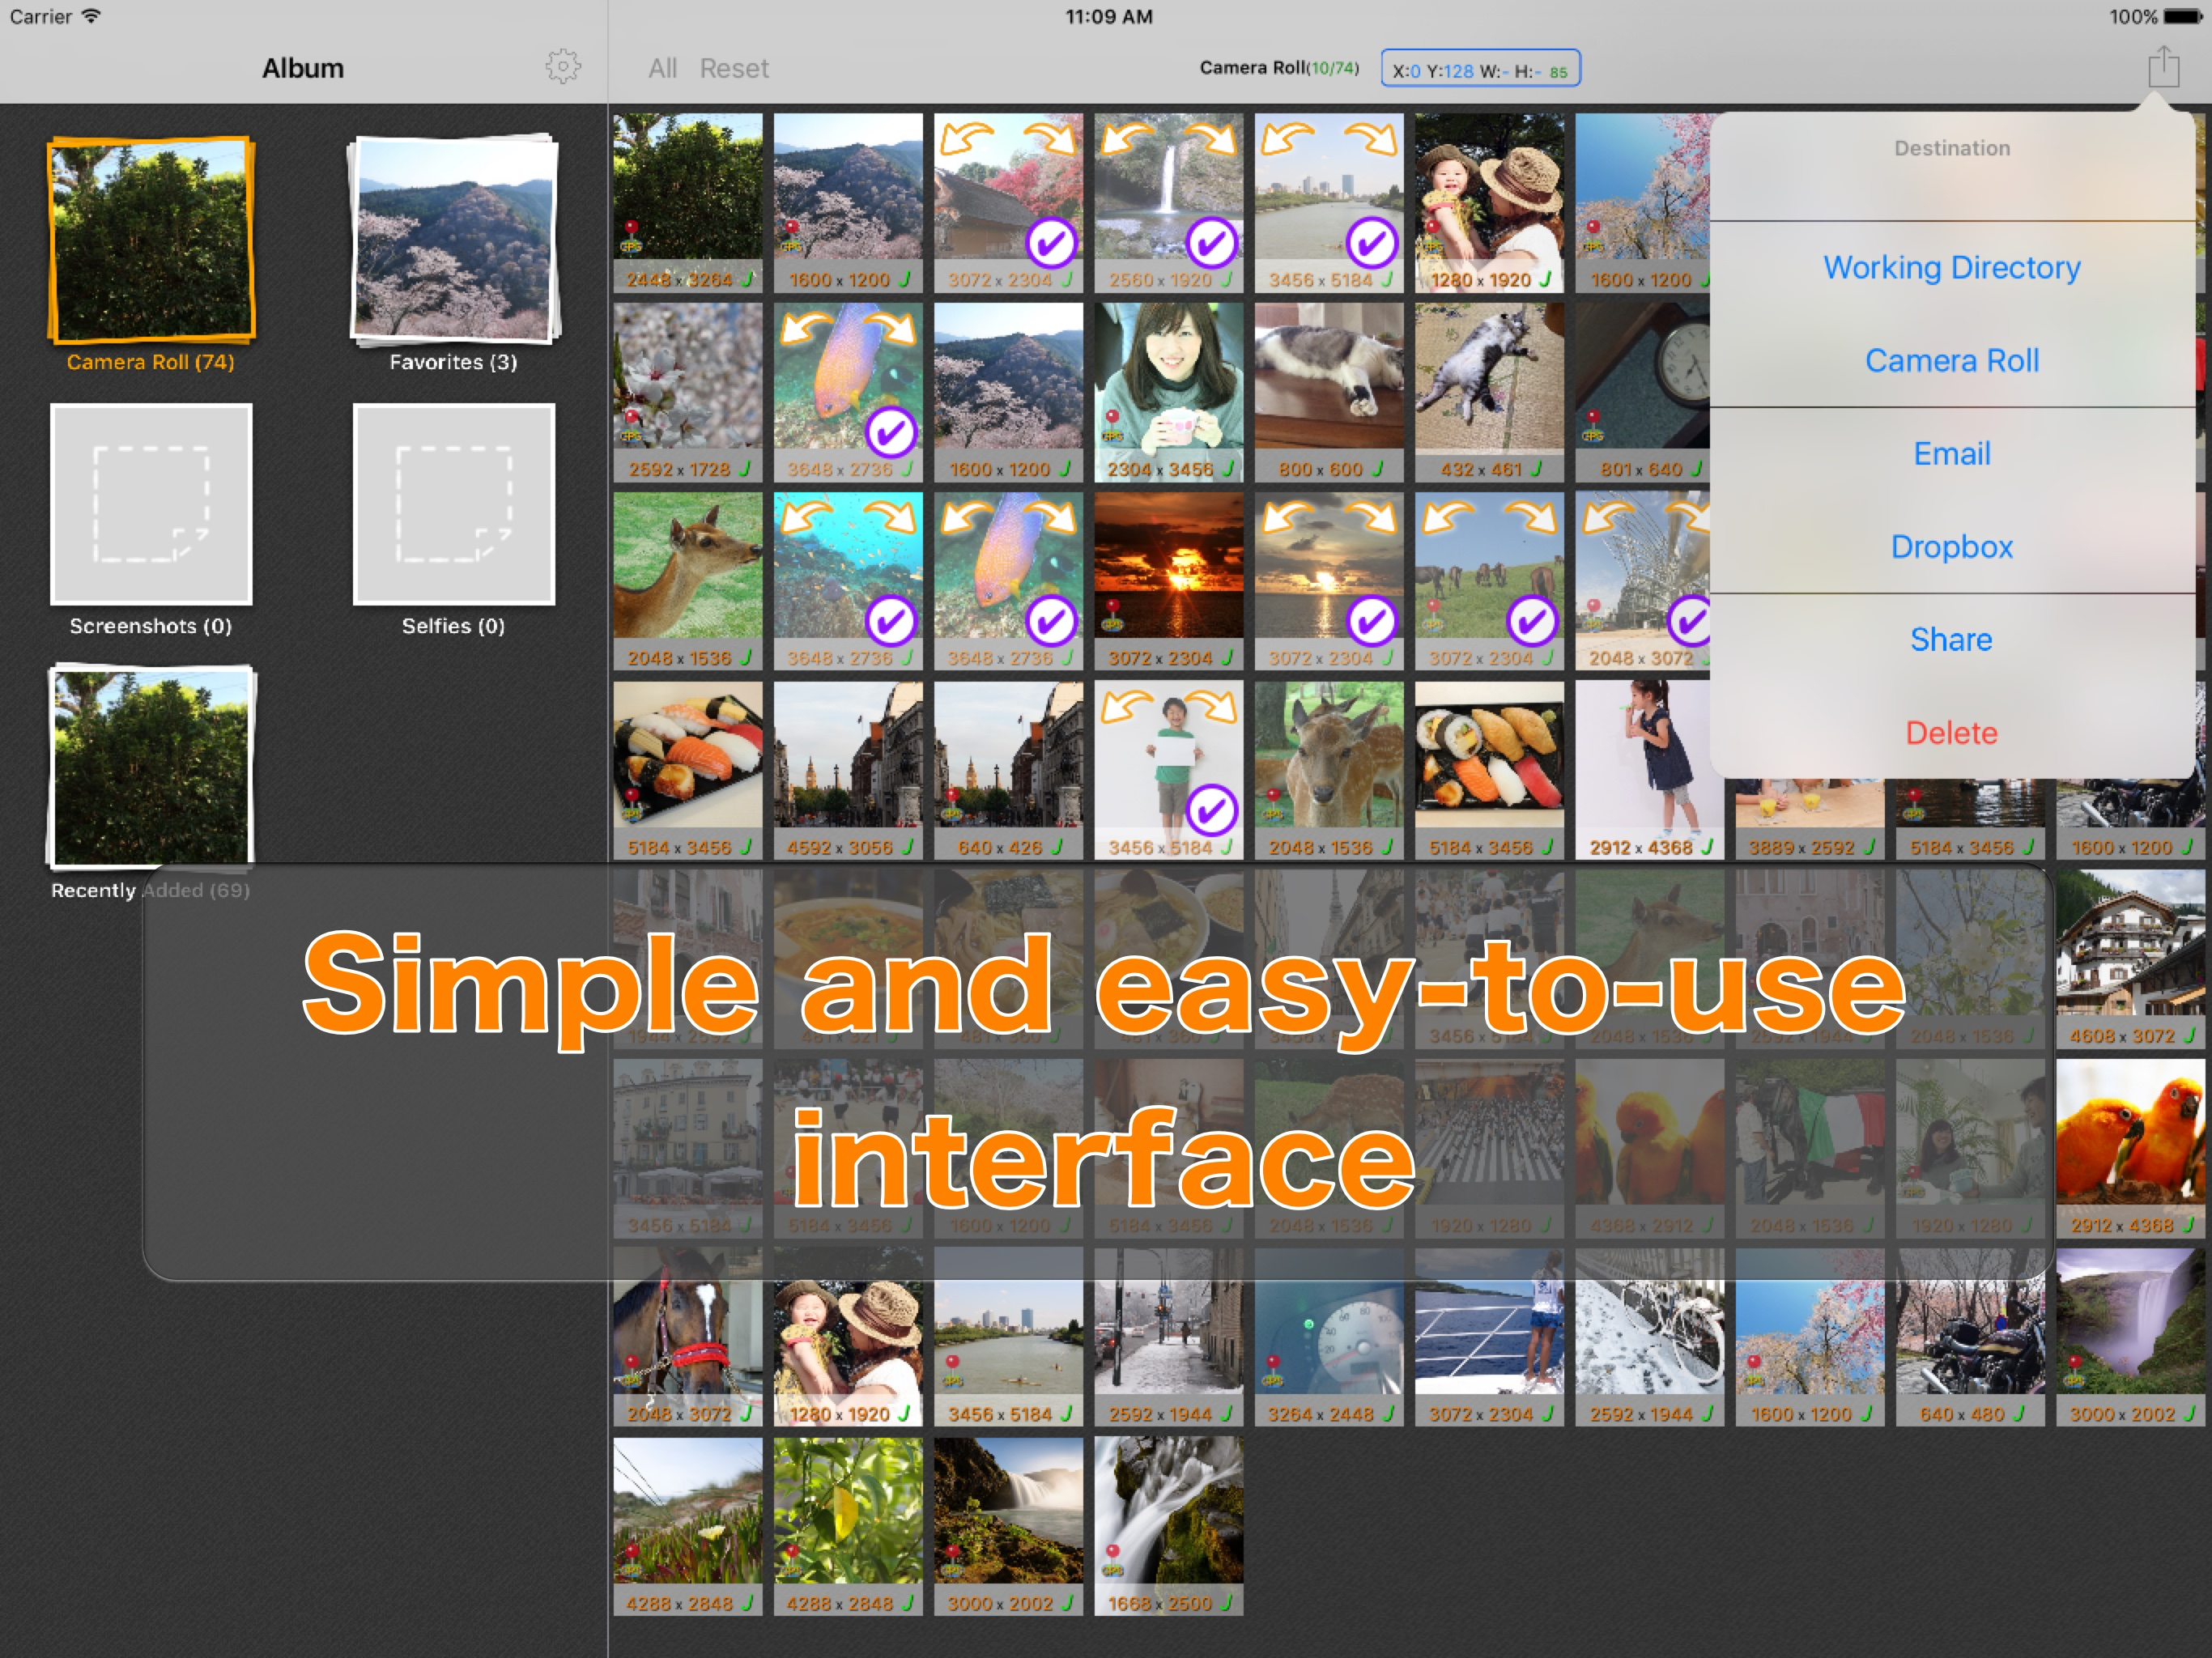Uncheck the boy-with-sign photo checkmark
The image size is (2212, 1658).
click(1211, 810)
